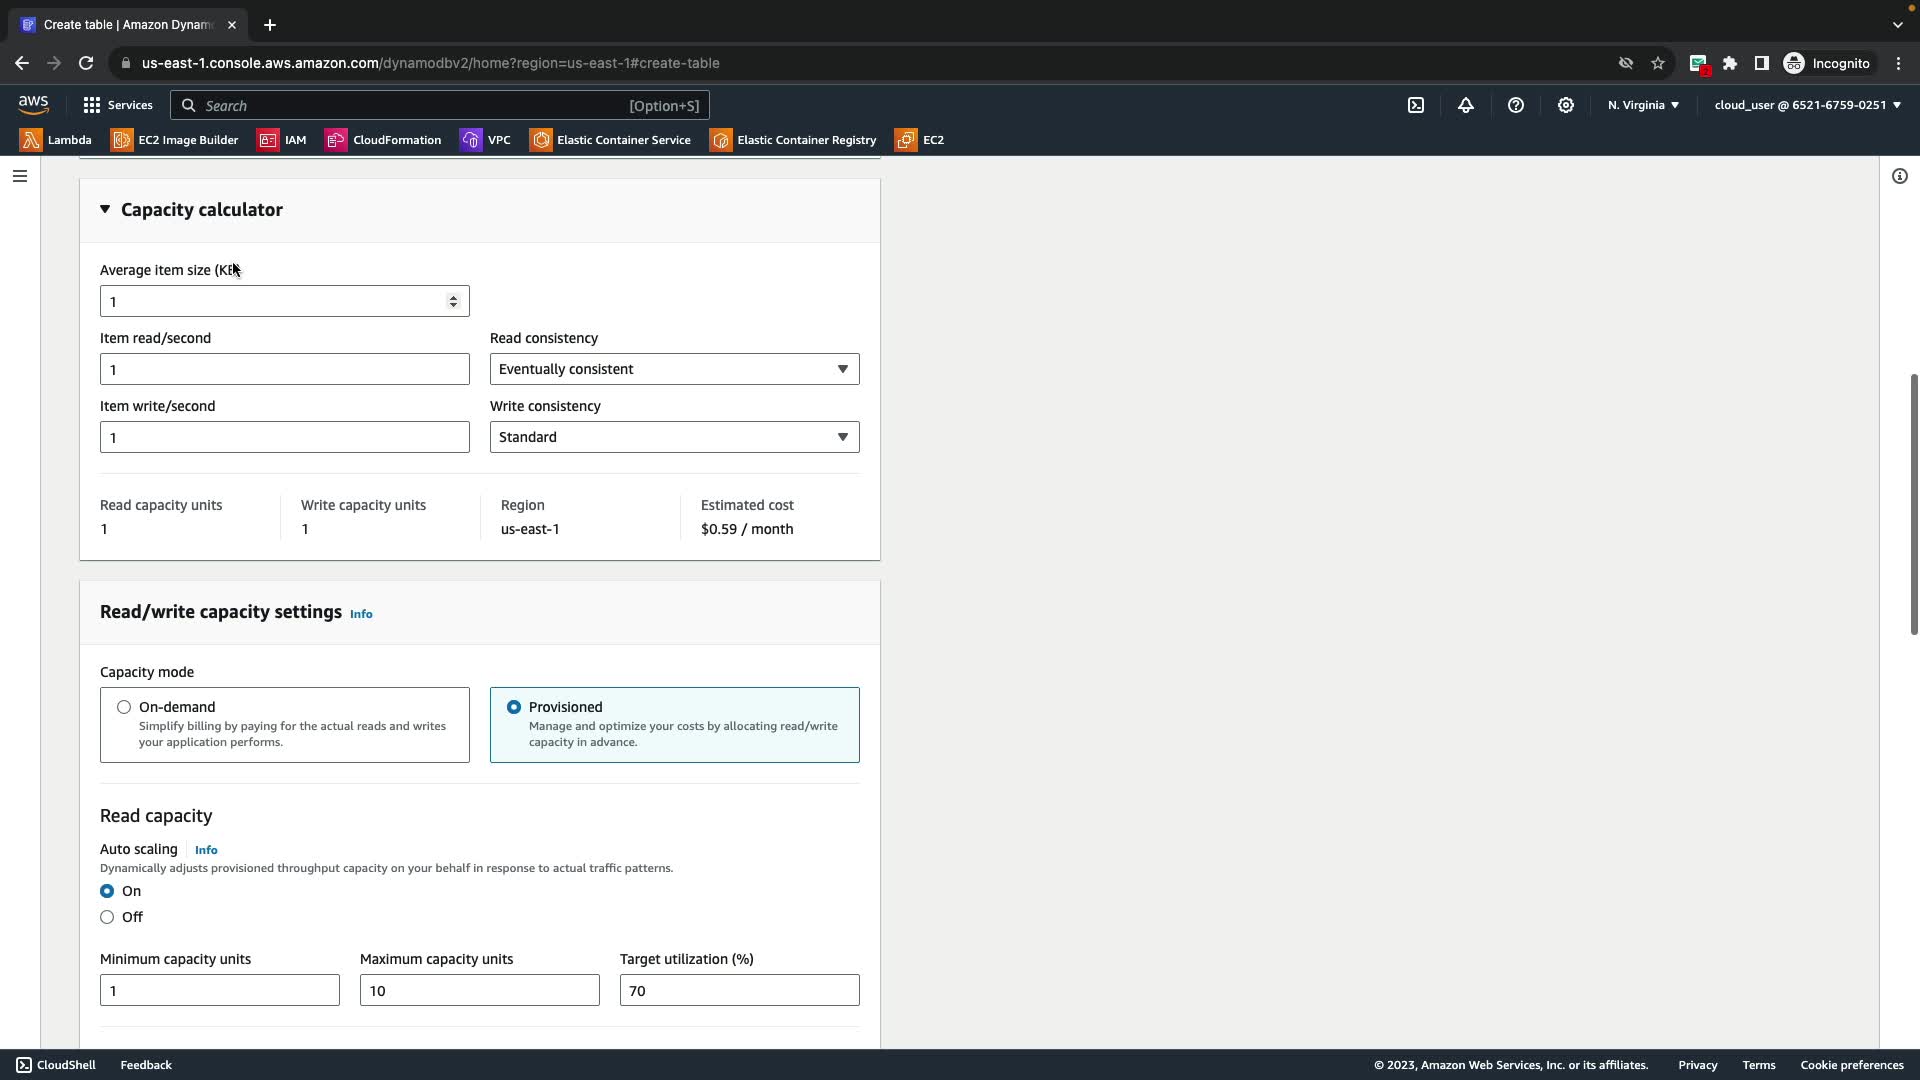Open the side navigation hamburger menu
The image size is (1920, 1080).
(x=19, y=176)
